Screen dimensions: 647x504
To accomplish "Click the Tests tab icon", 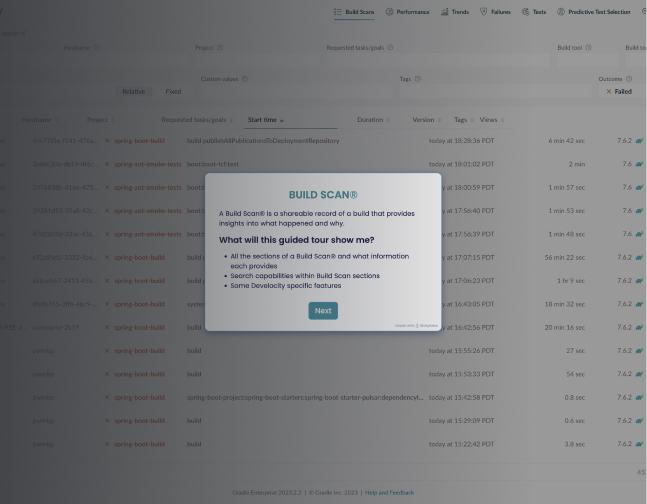I will tap(525, 12).
